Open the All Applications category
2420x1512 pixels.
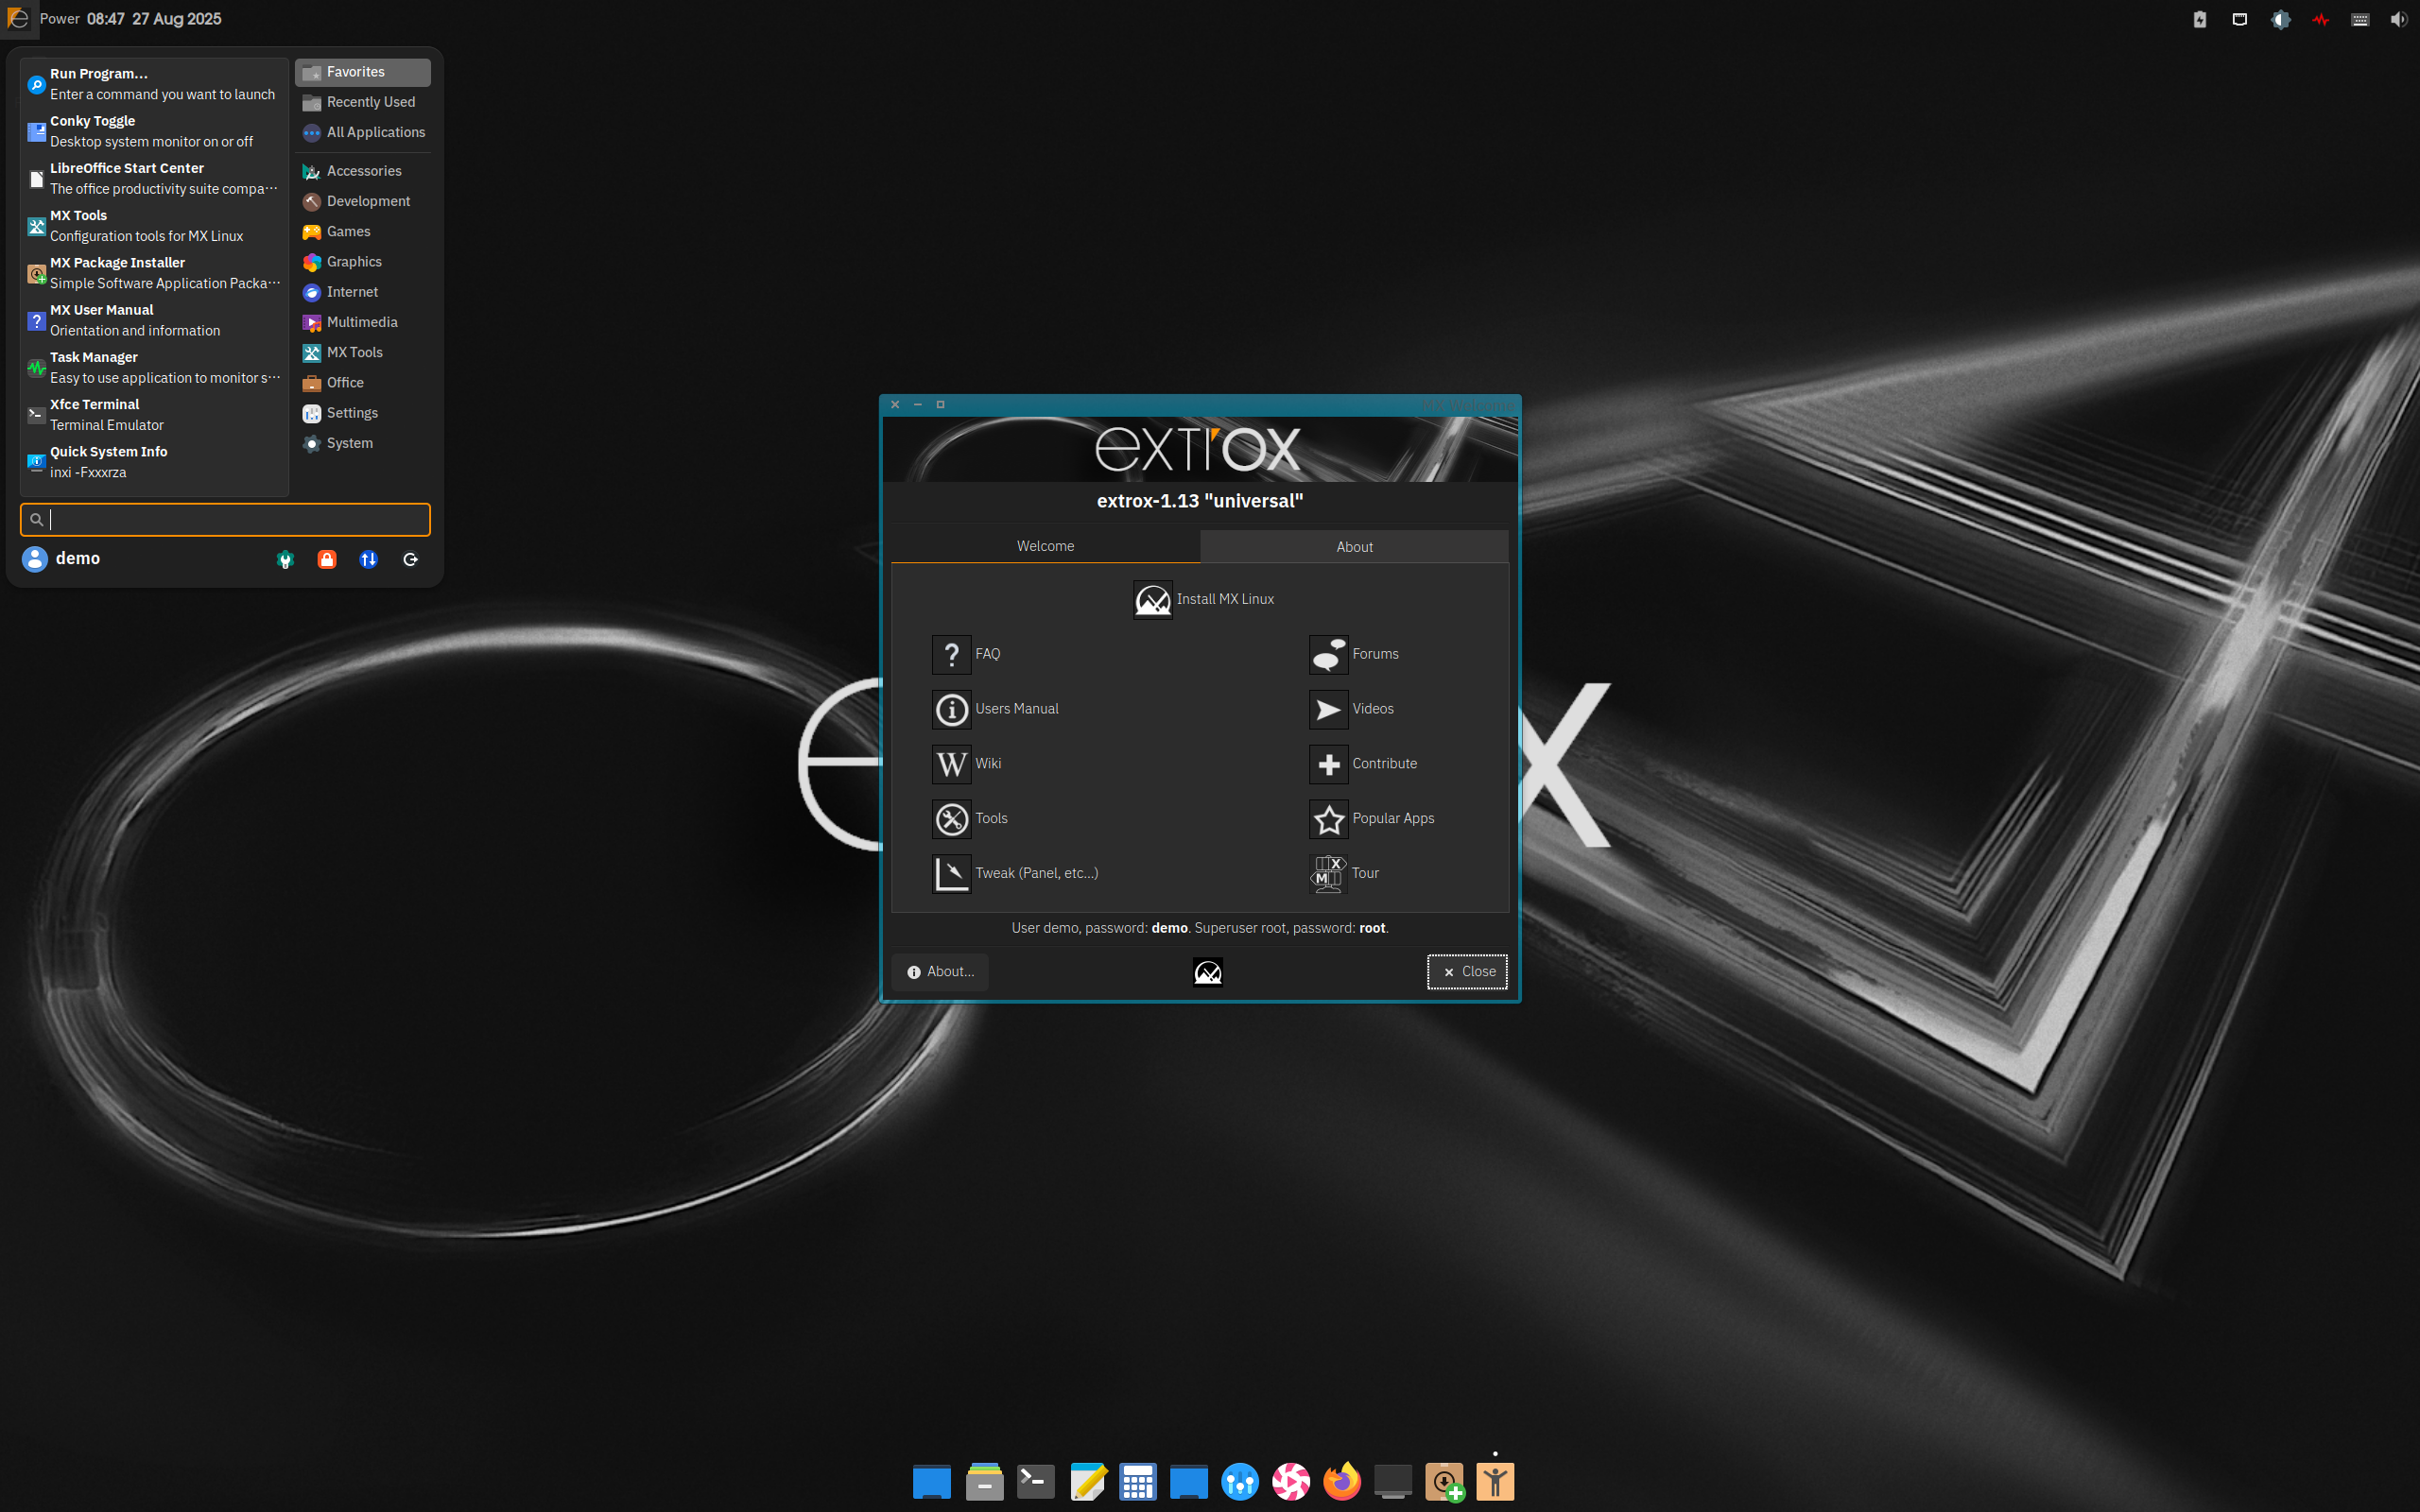(362, 132)
